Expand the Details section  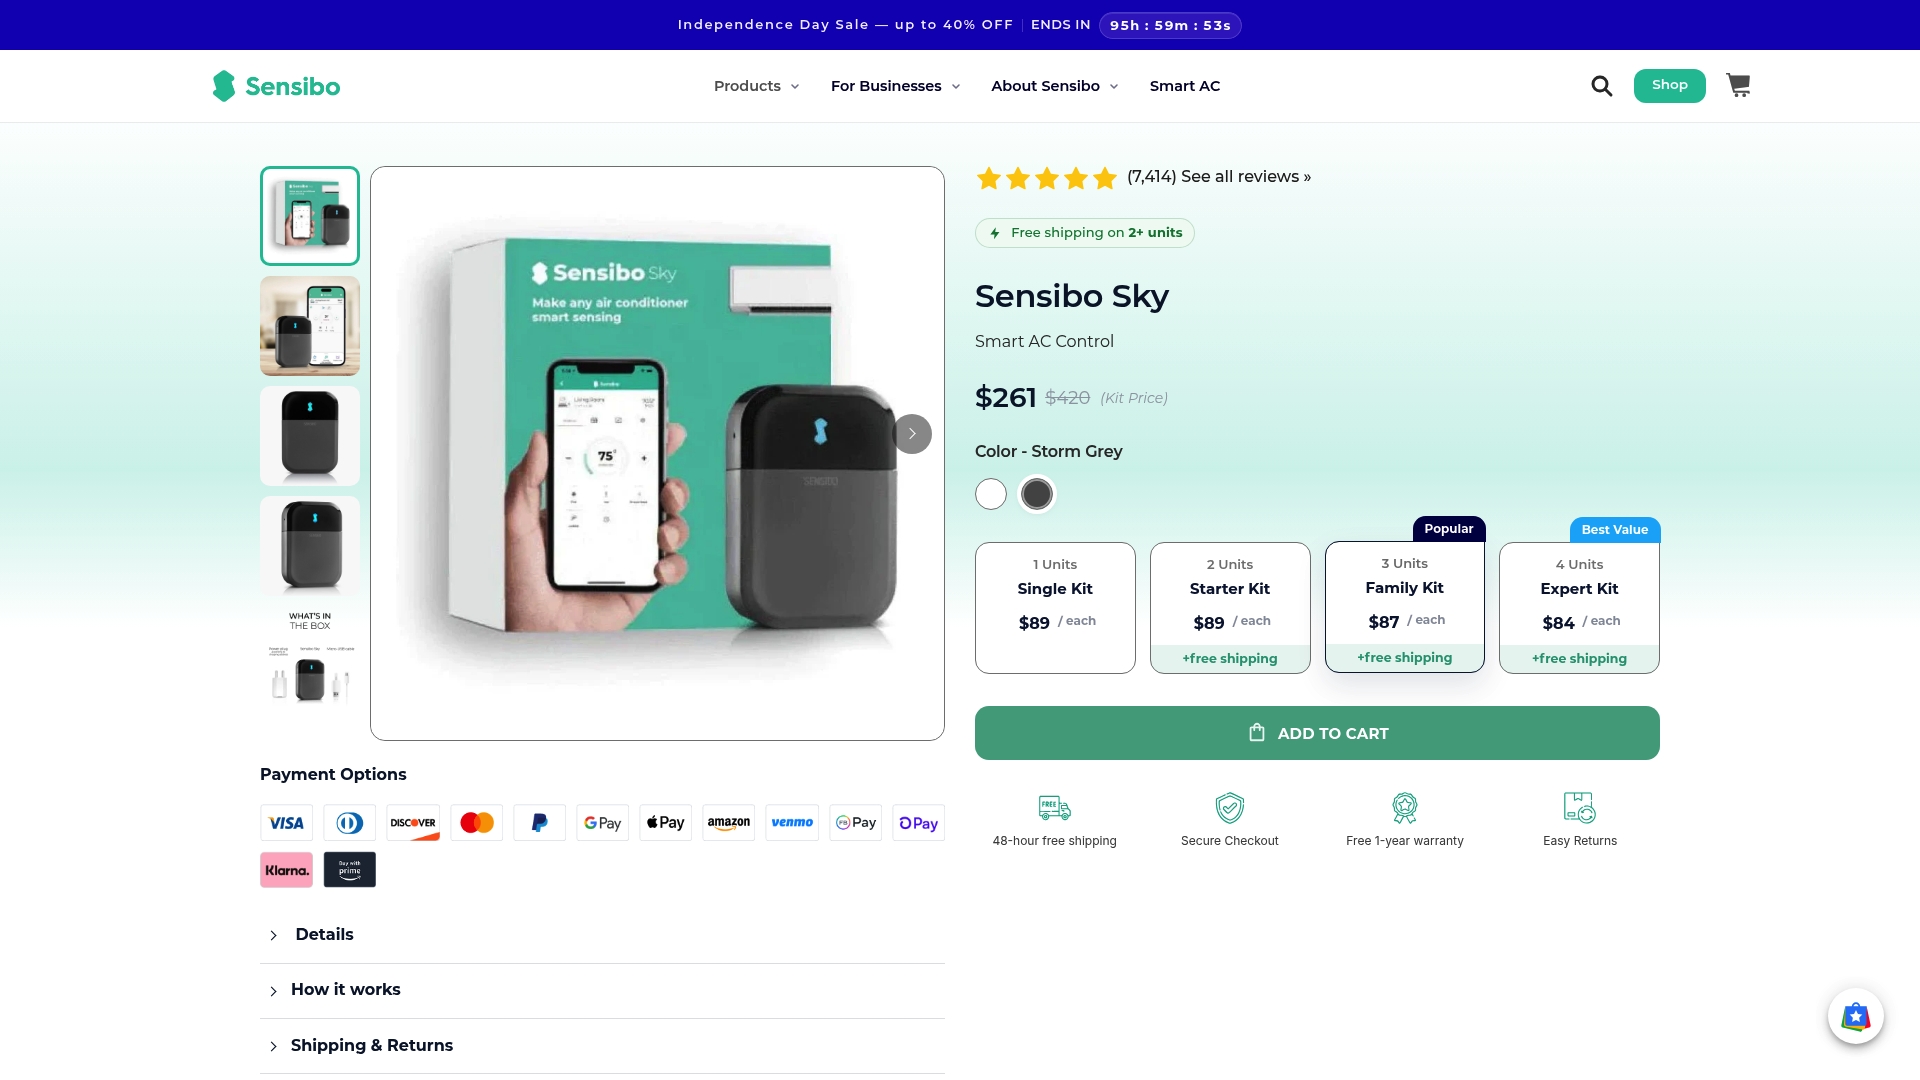click(602, 935)
